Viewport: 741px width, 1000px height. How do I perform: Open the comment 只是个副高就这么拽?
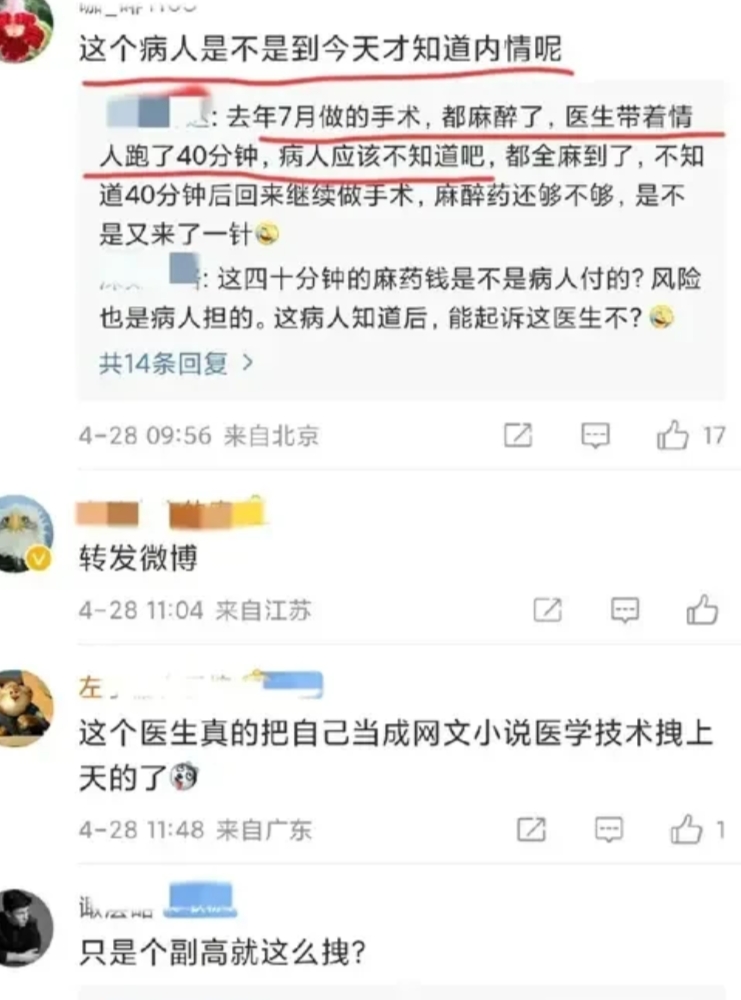point(223,953)
